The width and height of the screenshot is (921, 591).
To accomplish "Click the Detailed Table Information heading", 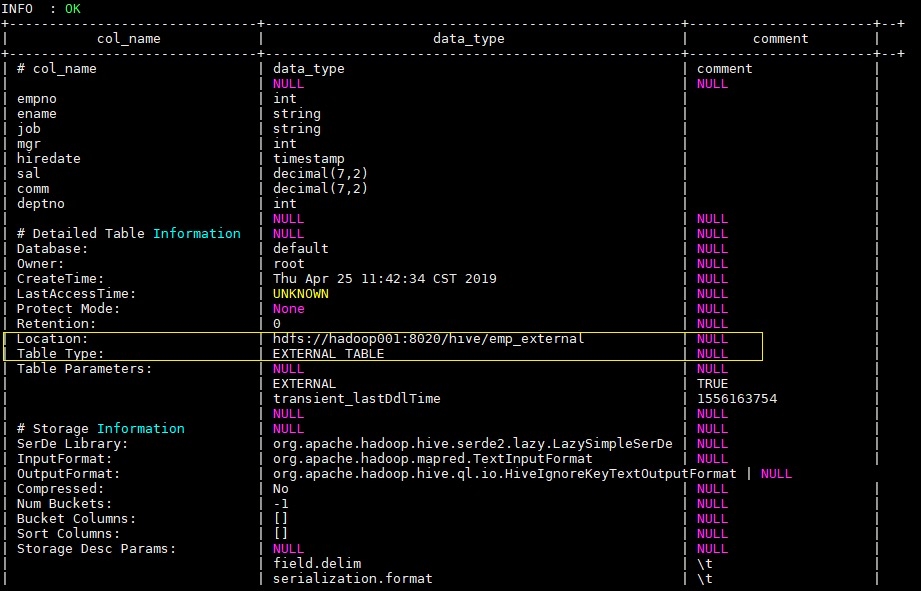I will tap(128, 234).
